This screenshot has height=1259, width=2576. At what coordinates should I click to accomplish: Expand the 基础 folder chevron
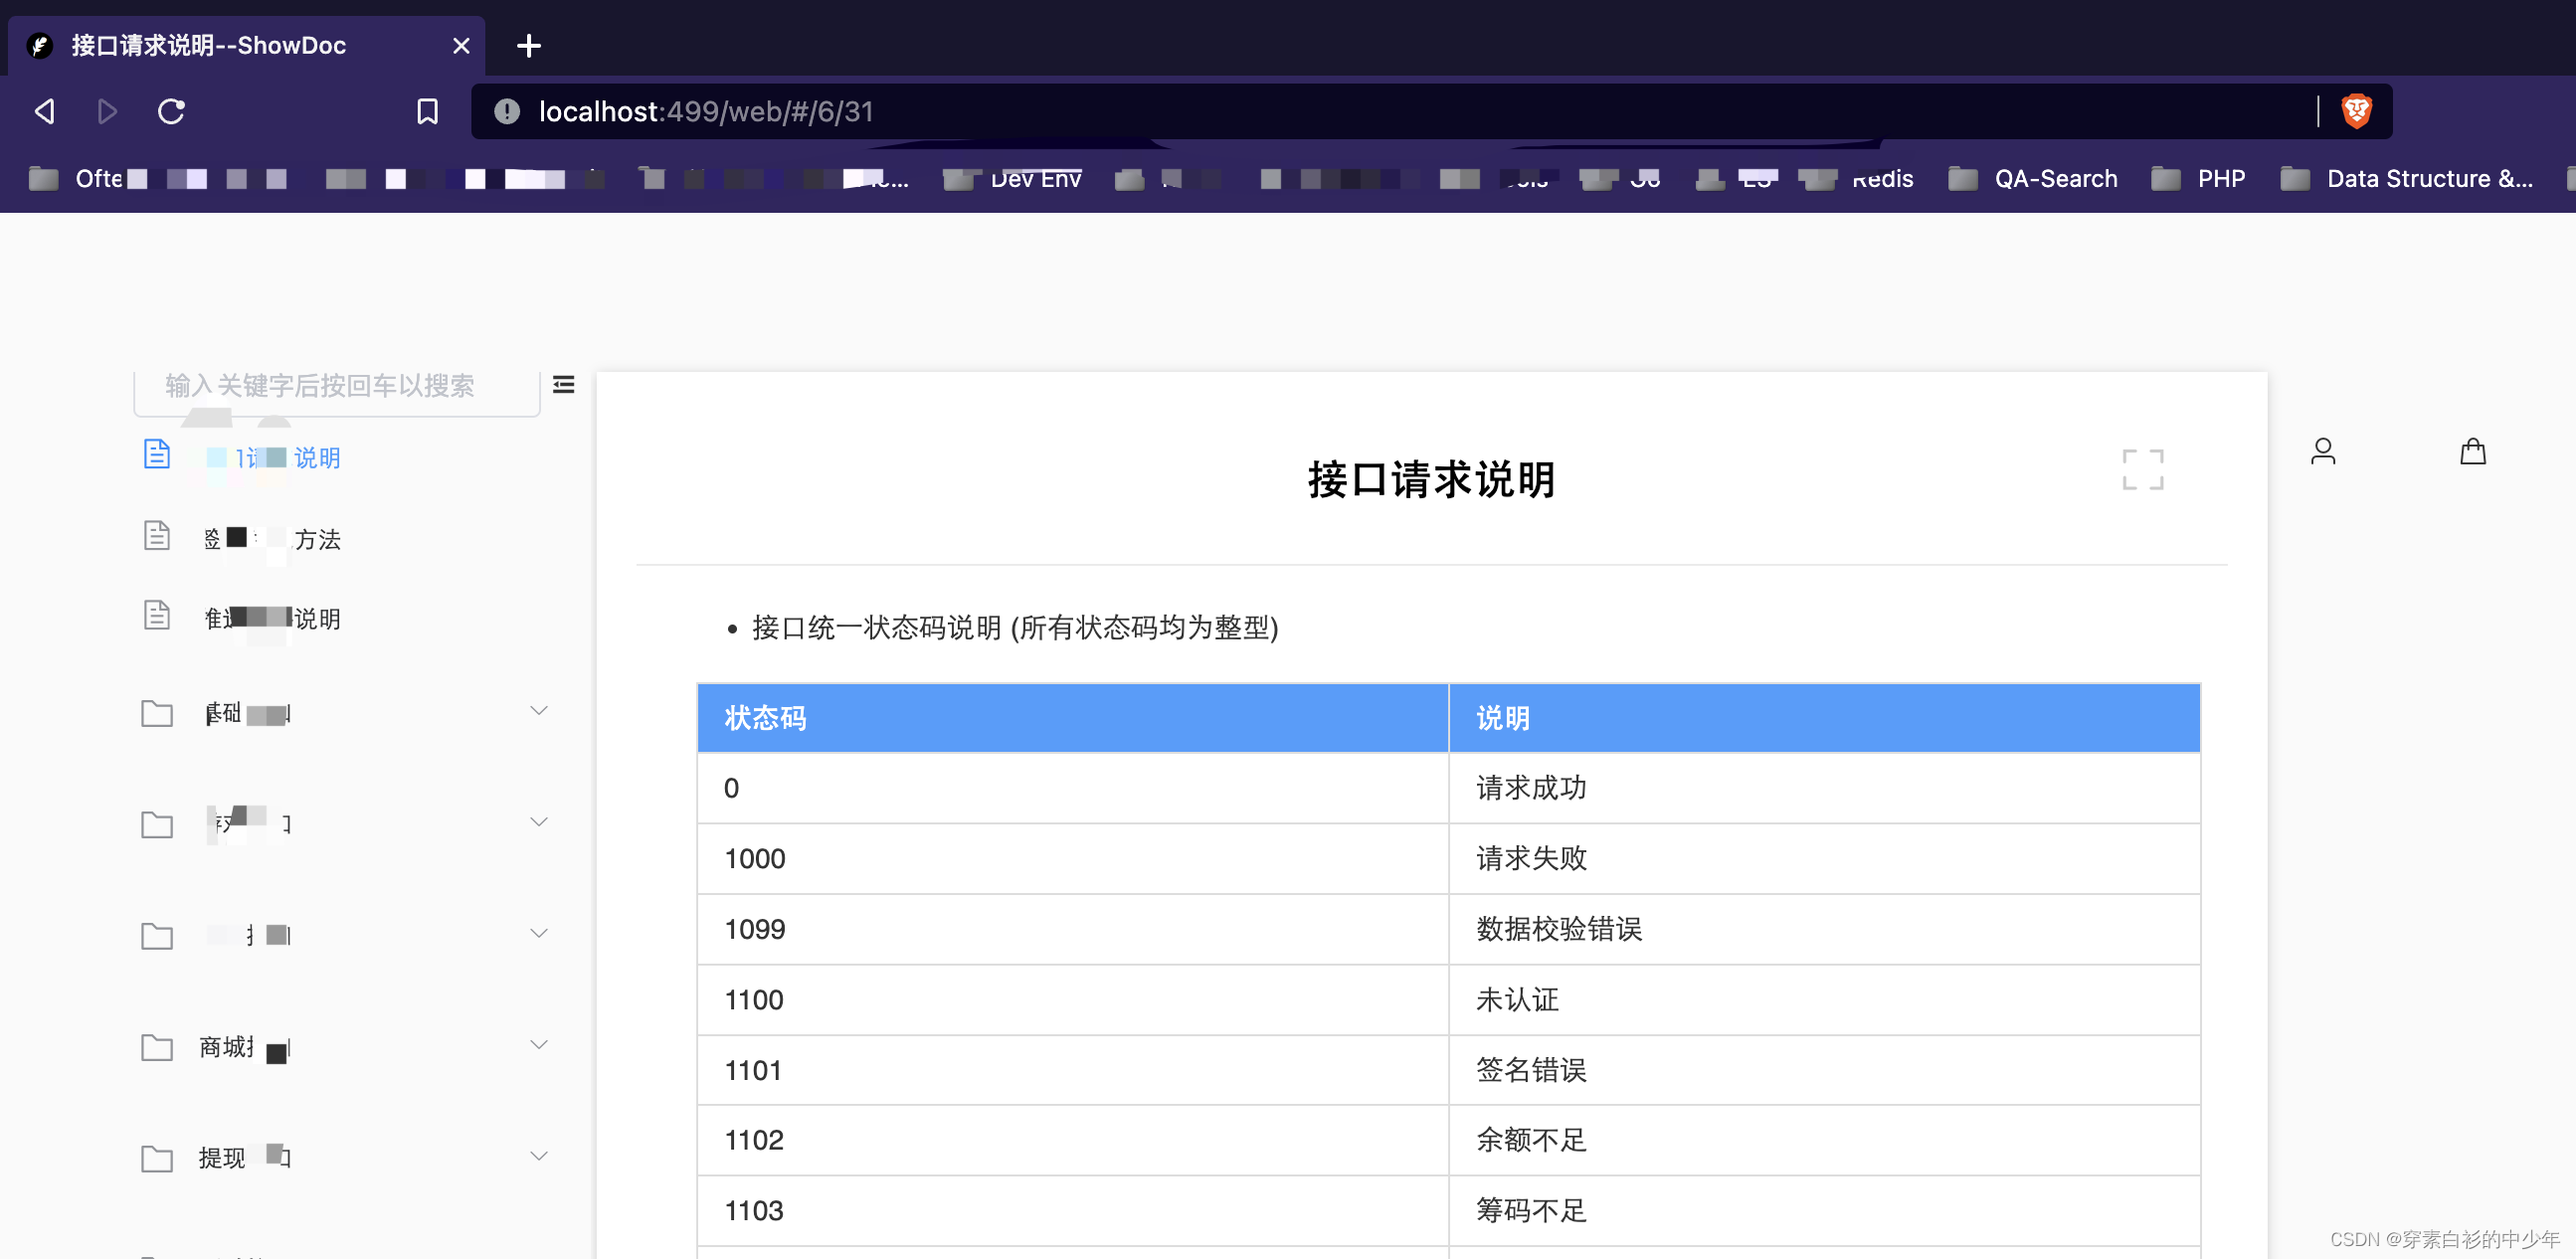coord(539,709)
